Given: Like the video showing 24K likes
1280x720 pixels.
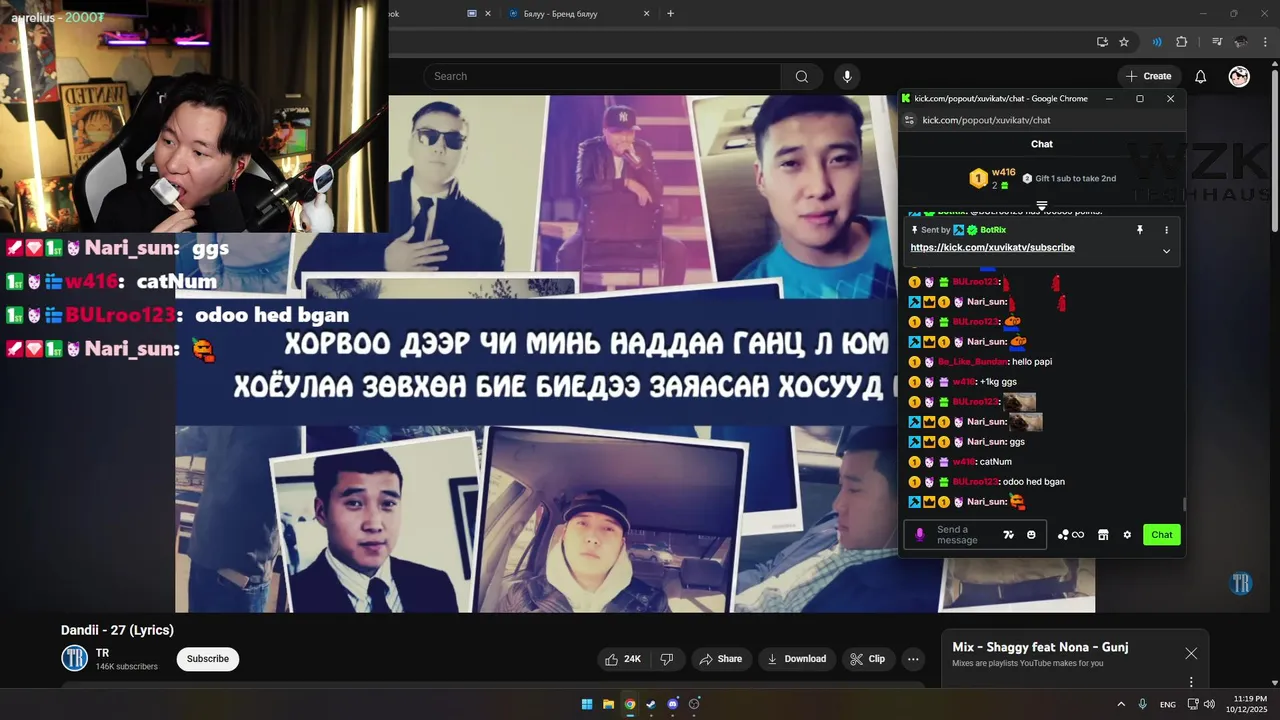Looking at the screenshot, I should 622,659.
